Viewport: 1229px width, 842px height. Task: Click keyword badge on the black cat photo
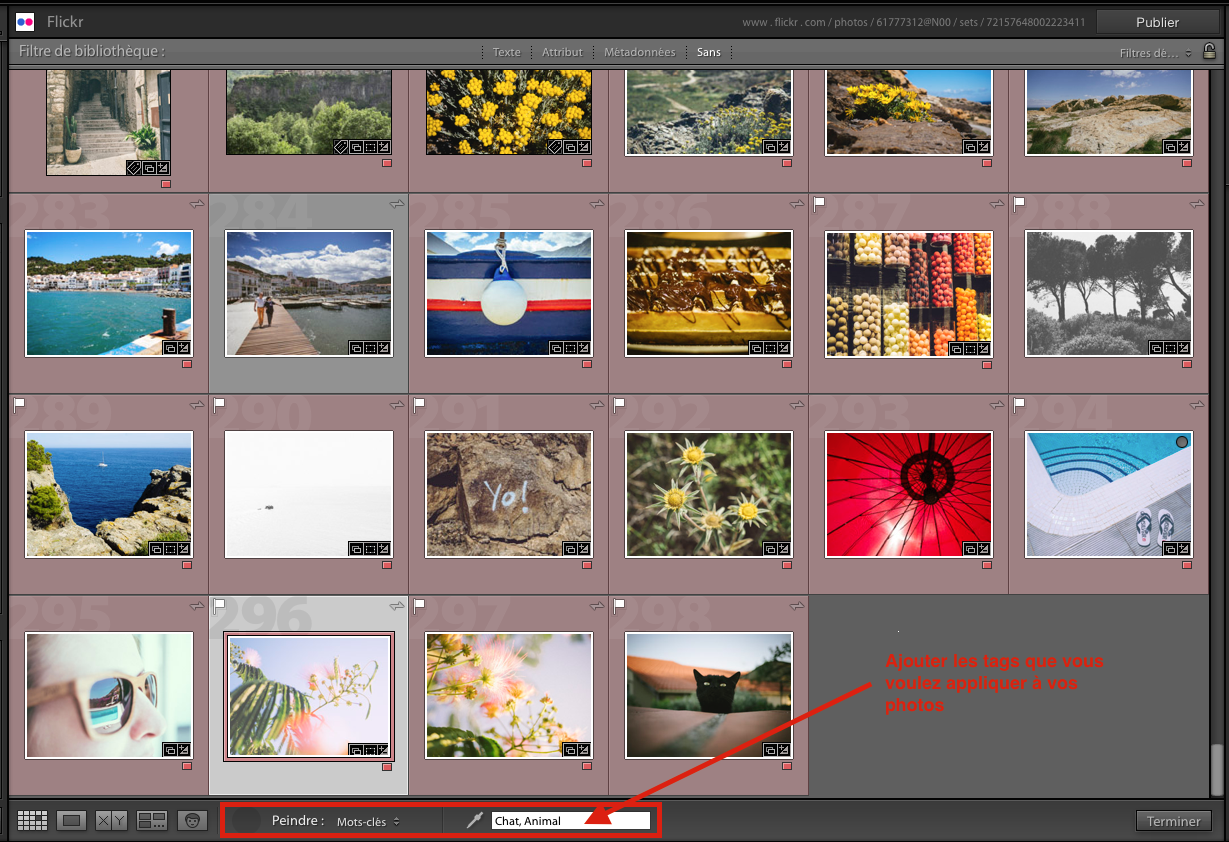tap(770, 750)
